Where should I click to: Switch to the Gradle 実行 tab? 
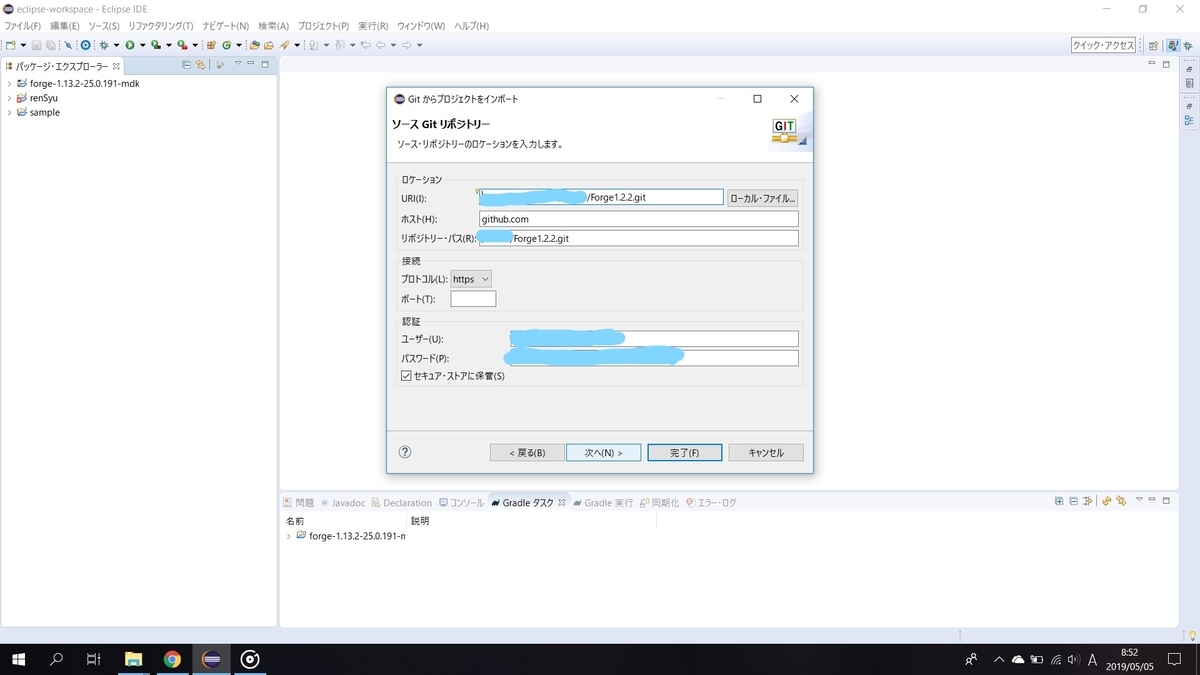[x=606, y=502]
